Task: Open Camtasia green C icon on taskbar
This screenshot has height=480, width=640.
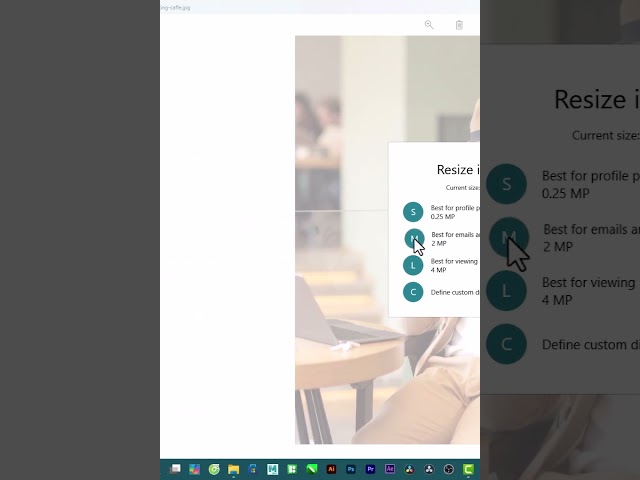Action: [x=468, y=469]
